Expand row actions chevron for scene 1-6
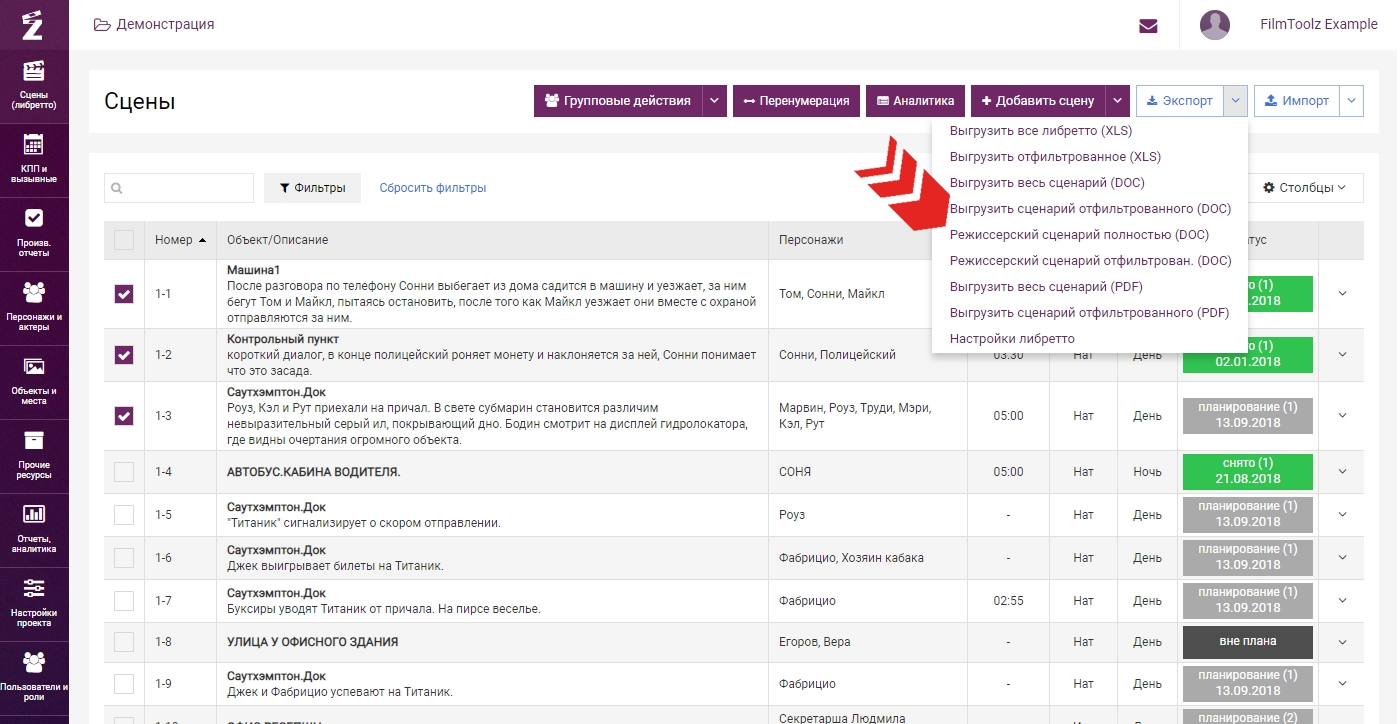 (1342, 558)
